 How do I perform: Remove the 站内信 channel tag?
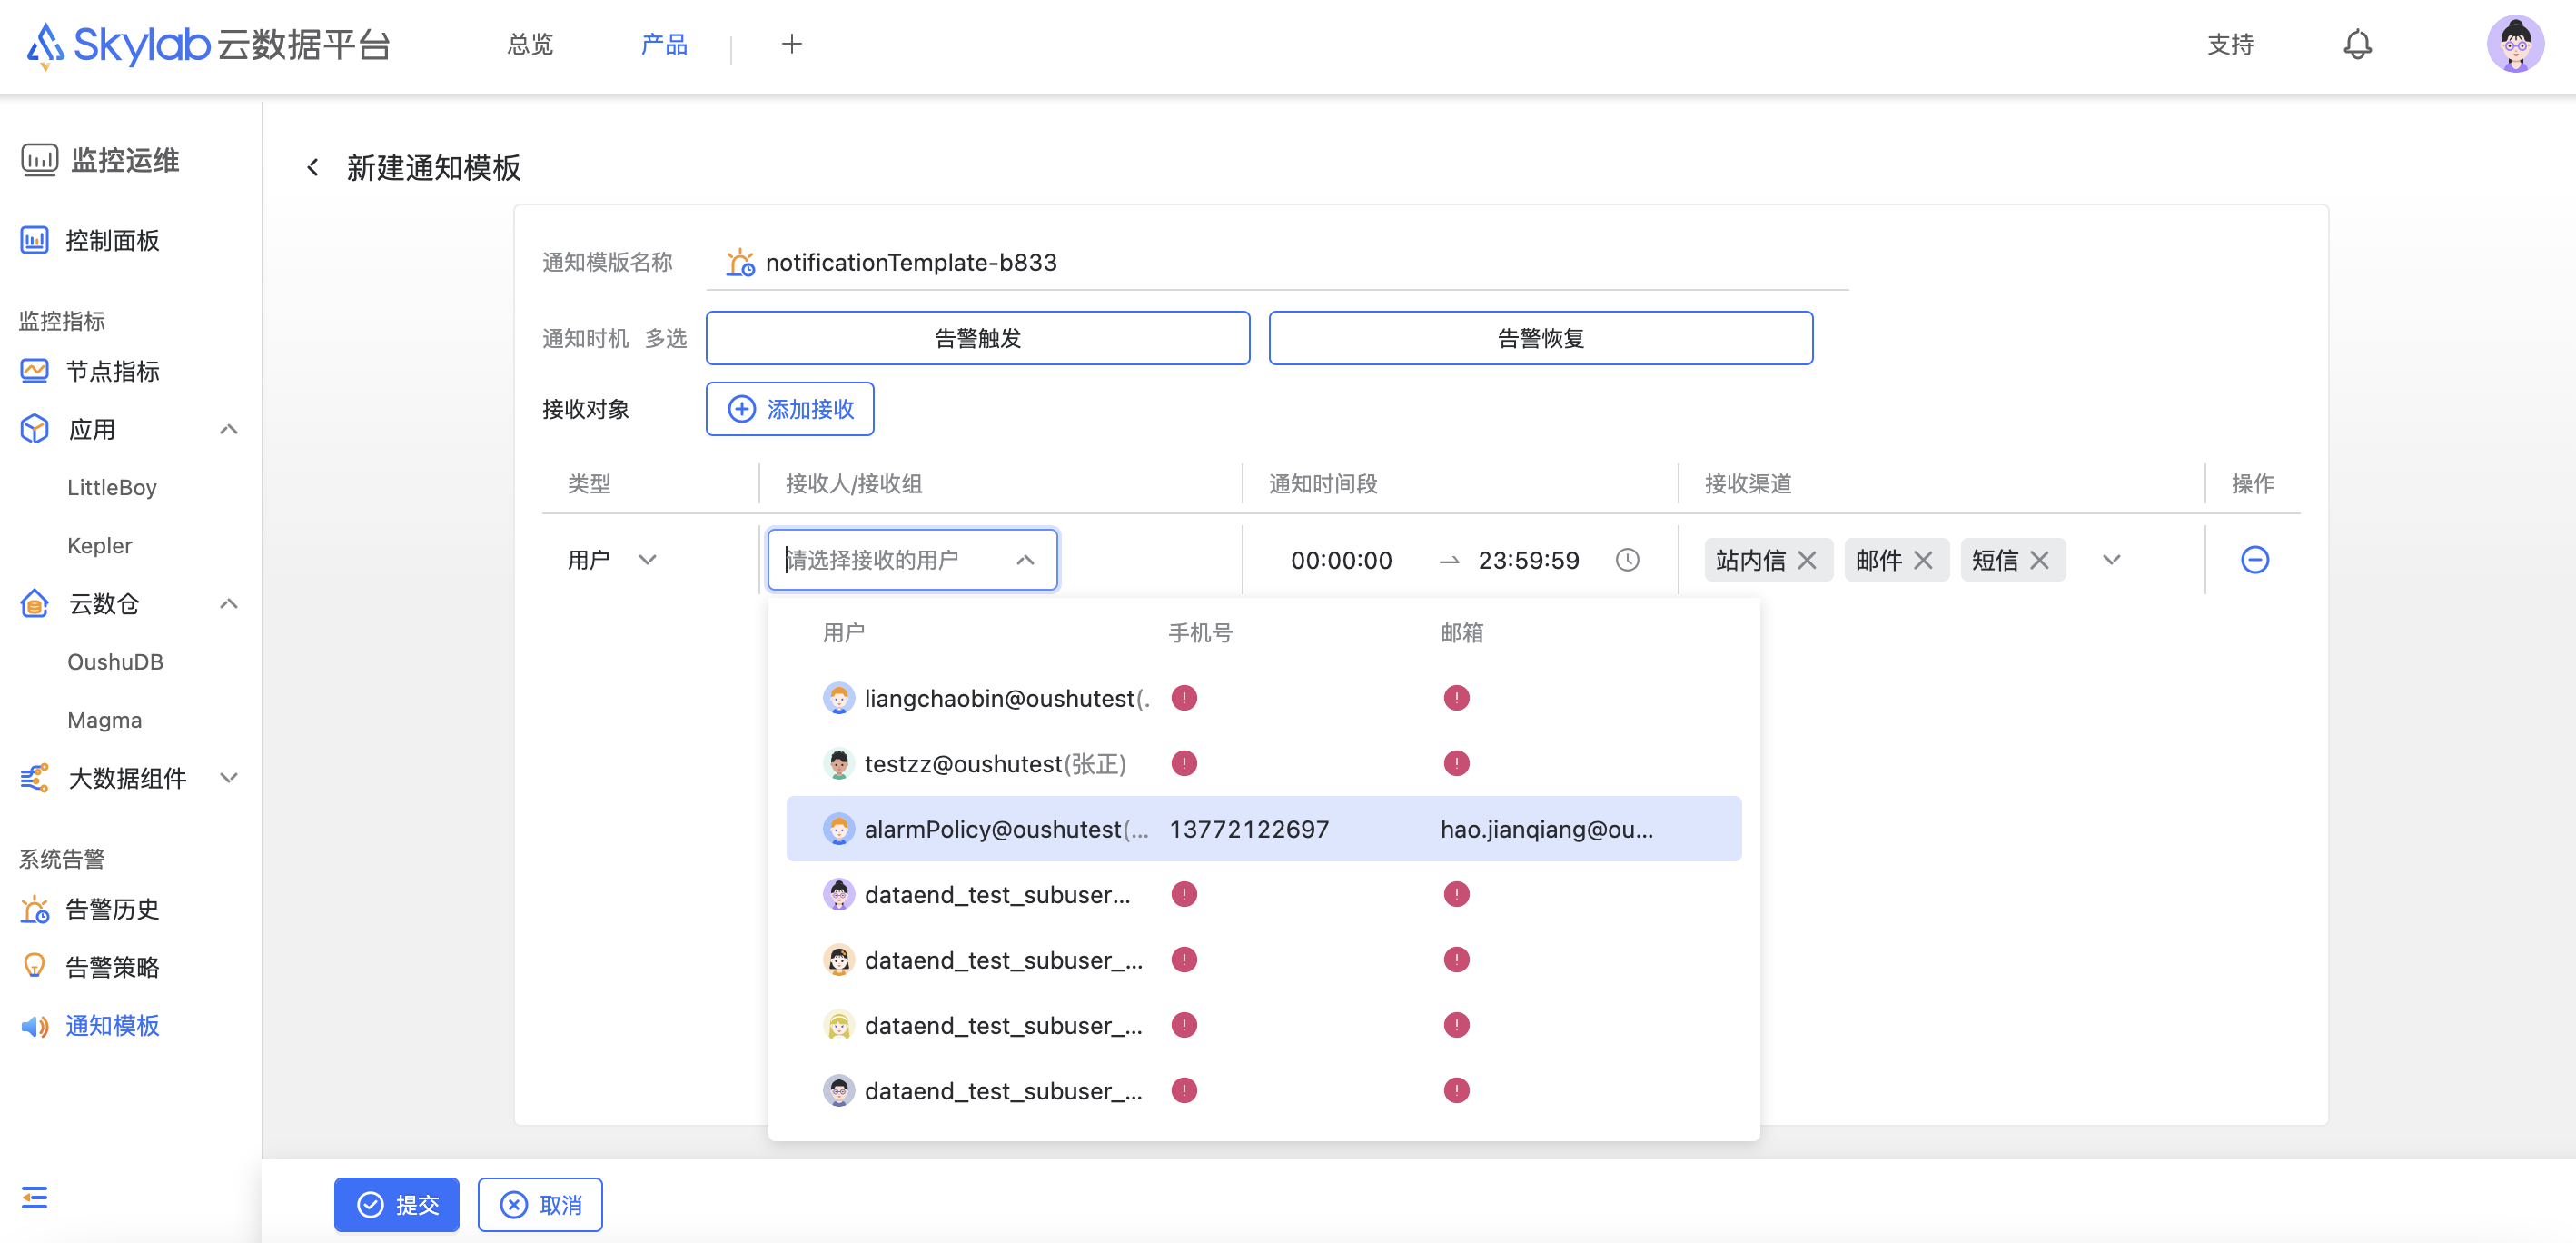click(1807, 560)
